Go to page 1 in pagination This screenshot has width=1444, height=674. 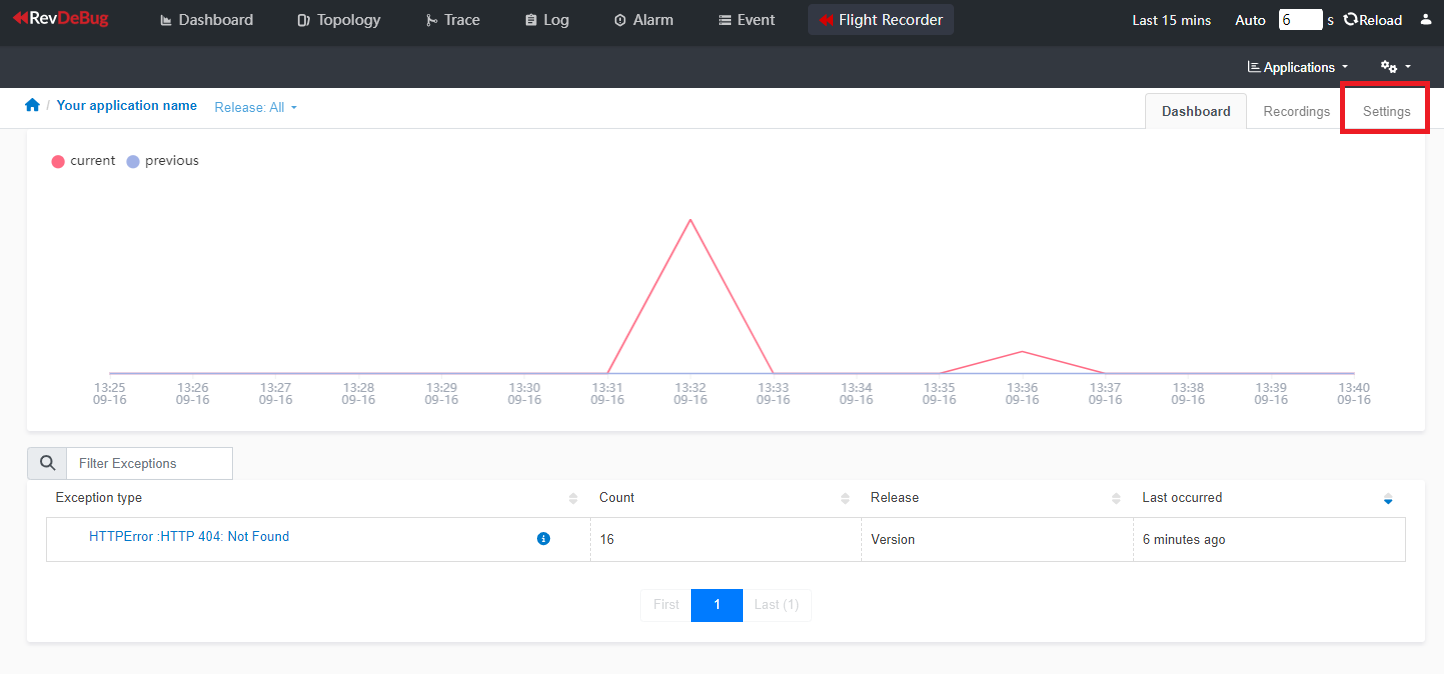coord(716,605)
